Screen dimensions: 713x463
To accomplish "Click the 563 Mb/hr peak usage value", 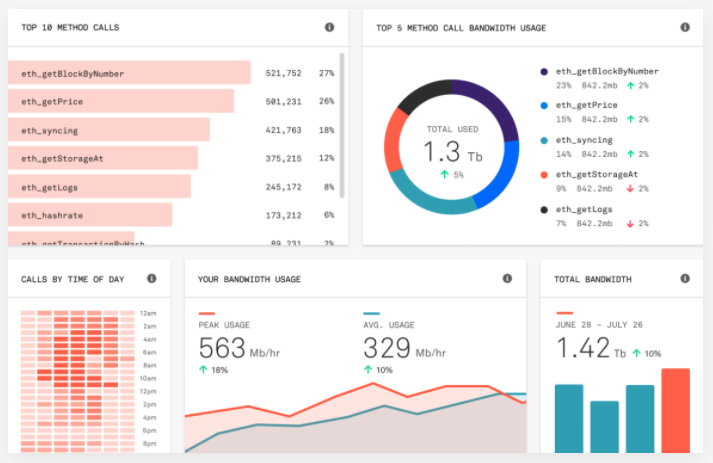I will [239, 348].
